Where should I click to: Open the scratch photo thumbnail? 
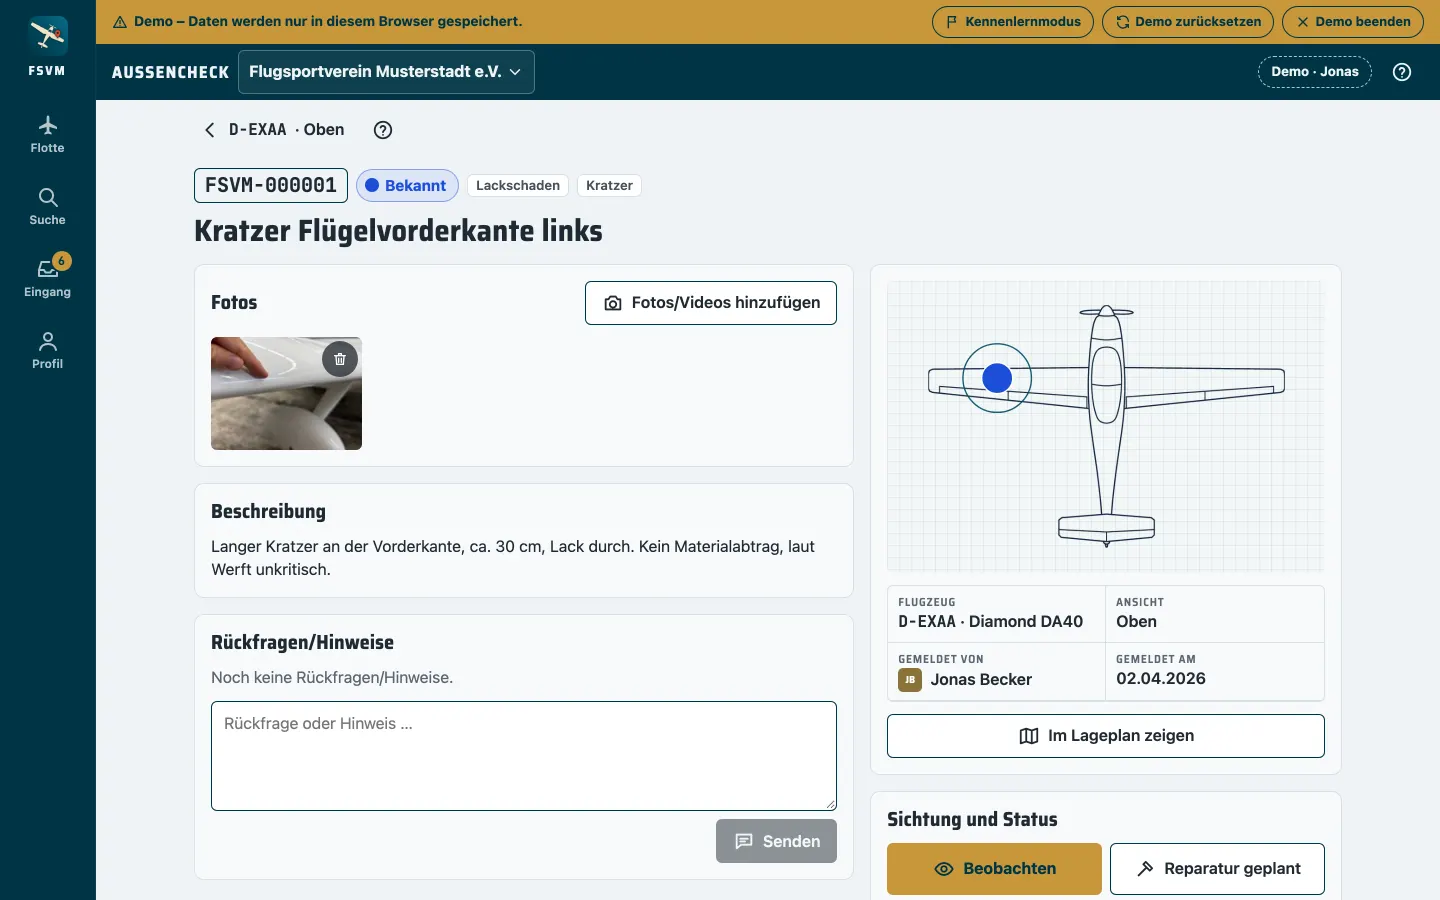pos(286,393)
